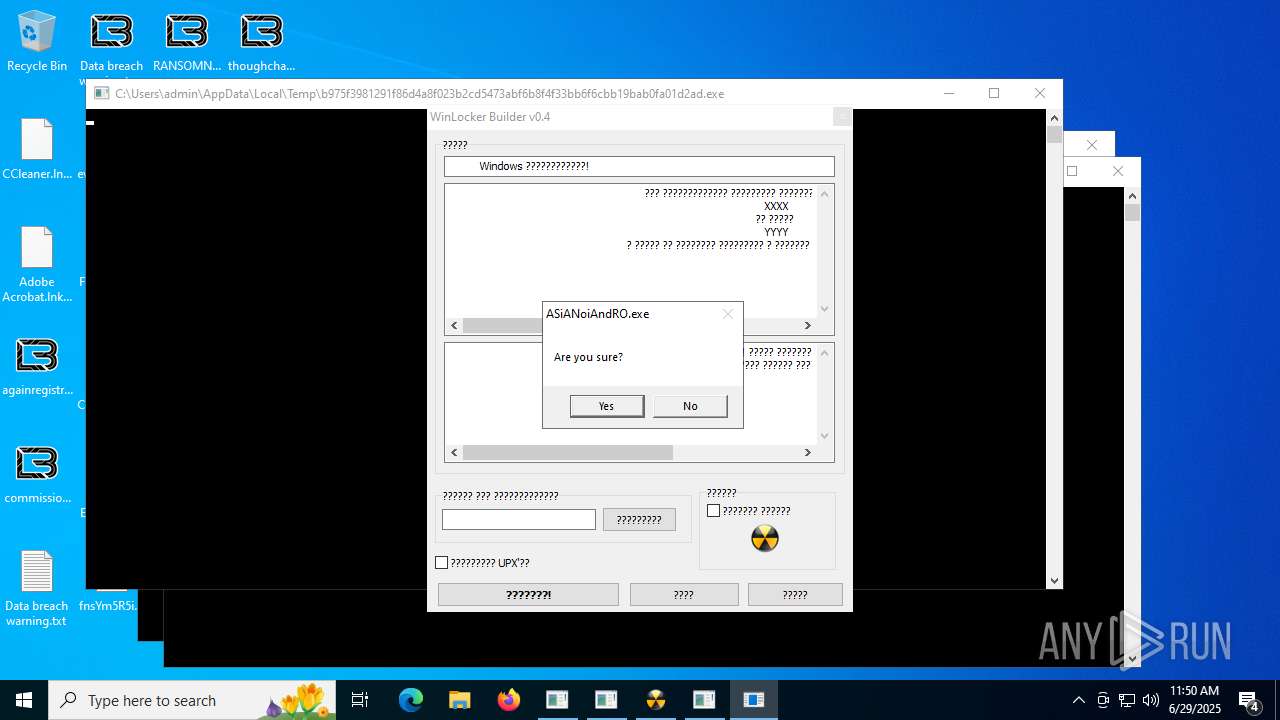1280x720 pixels.
Task: Click the input field above the UPX checkbox
Action: (519, 520)
